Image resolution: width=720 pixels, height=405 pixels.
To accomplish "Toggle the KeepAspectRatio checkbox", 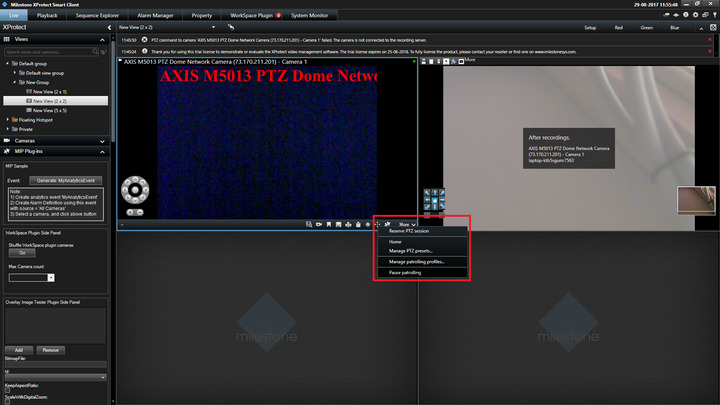I will [7, 390].
